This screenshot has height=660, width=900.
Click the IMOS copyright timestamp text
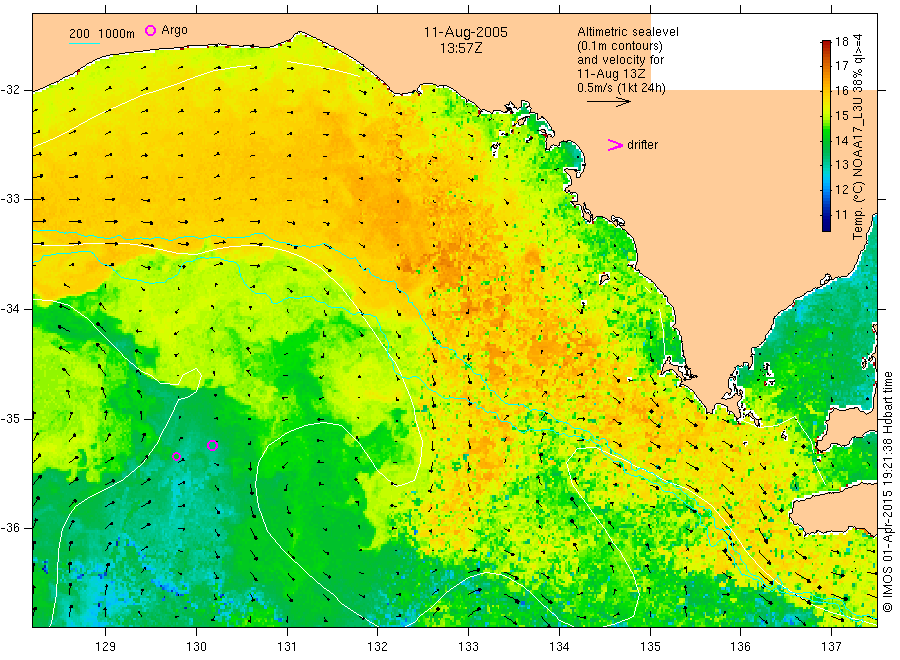[x=887, y=491]
